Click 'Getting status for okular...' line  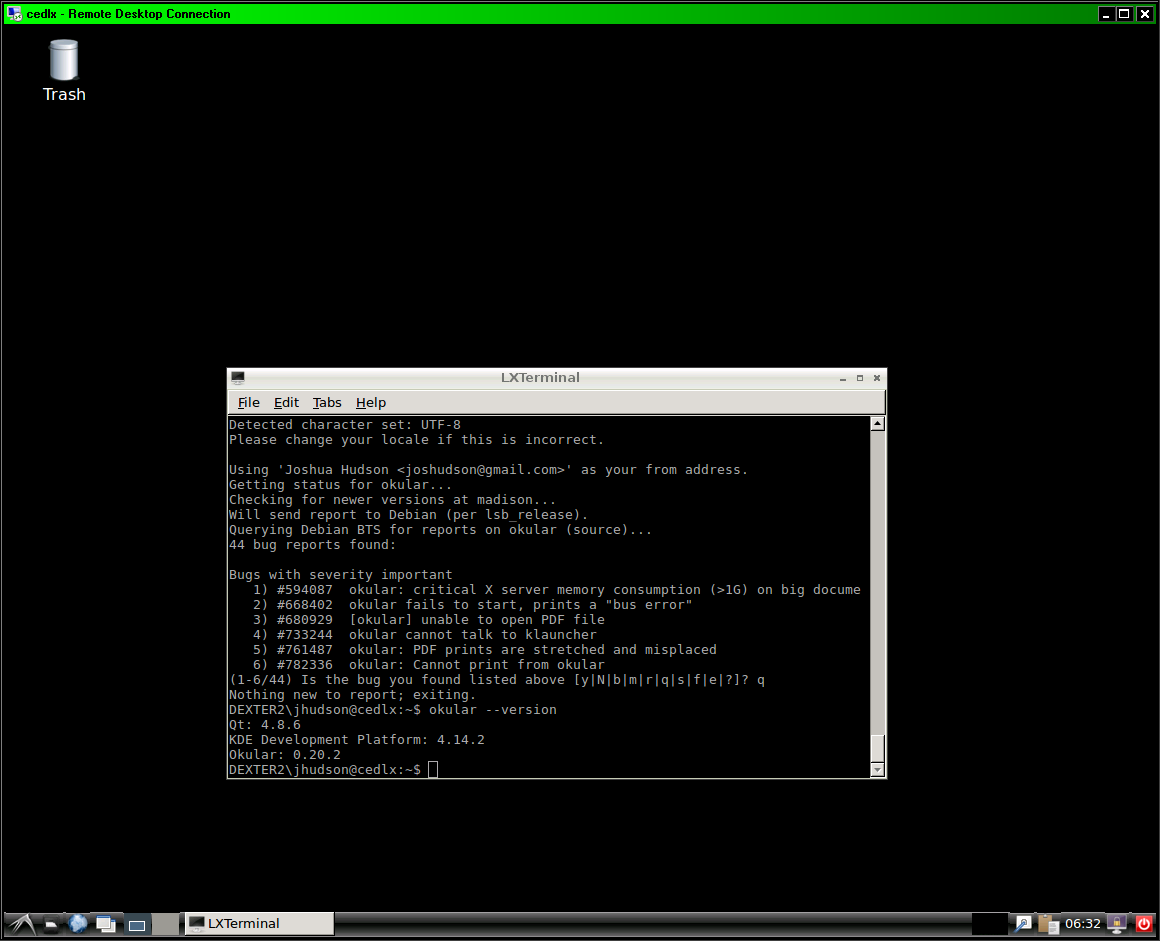tap(340, 485)
